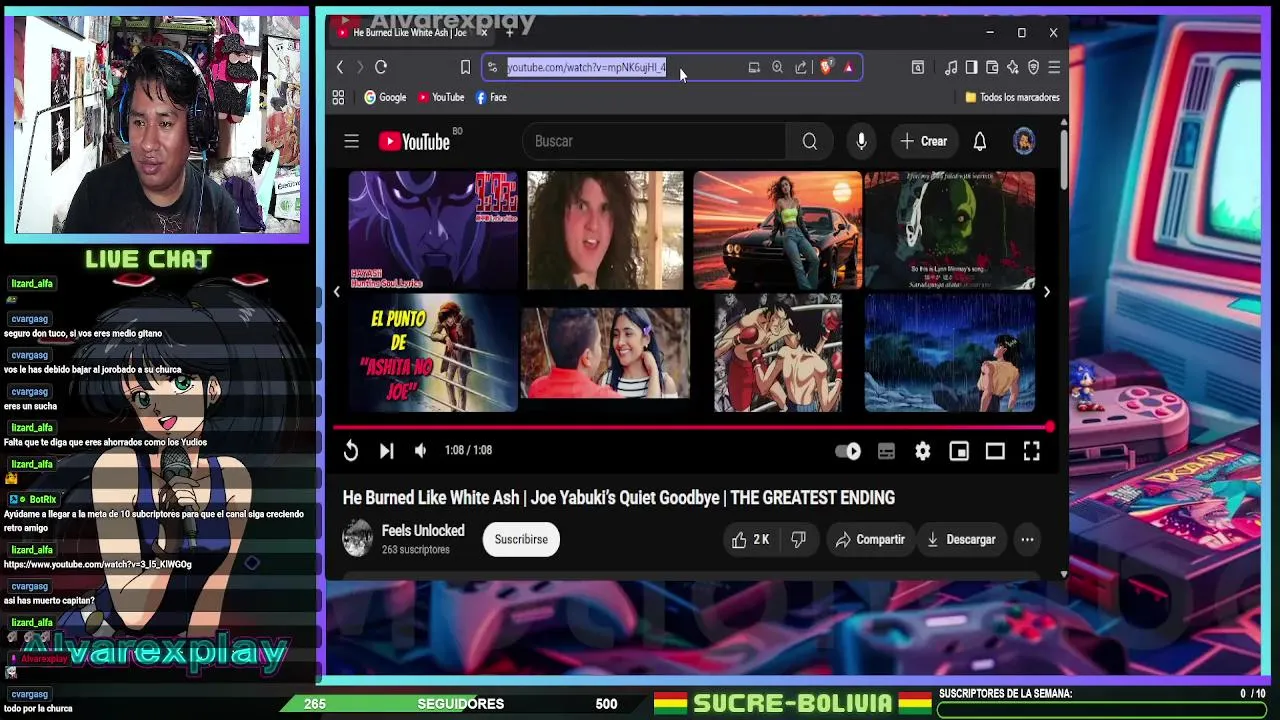
Task: Toggle the browser sidebar panel
Action: pyautogui.click(x=971, y=67)
